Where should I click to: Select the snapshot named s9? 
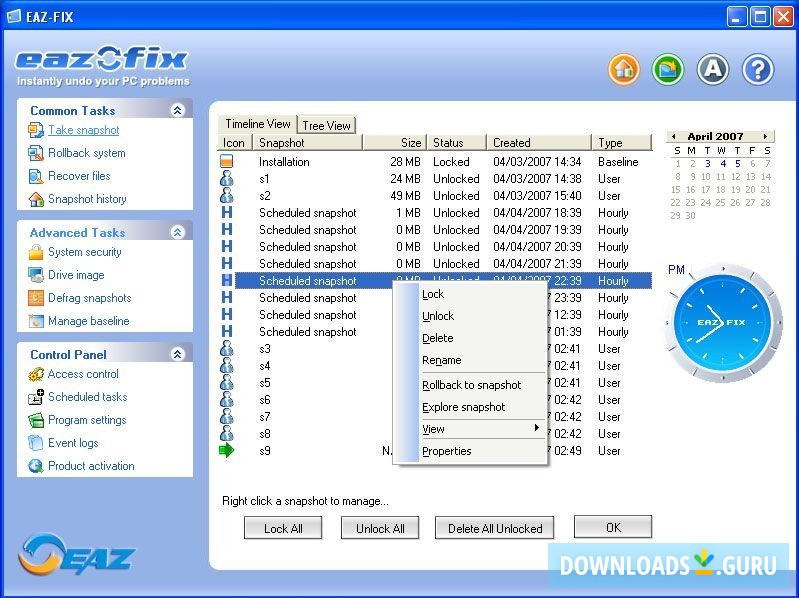tap(264, 451)
